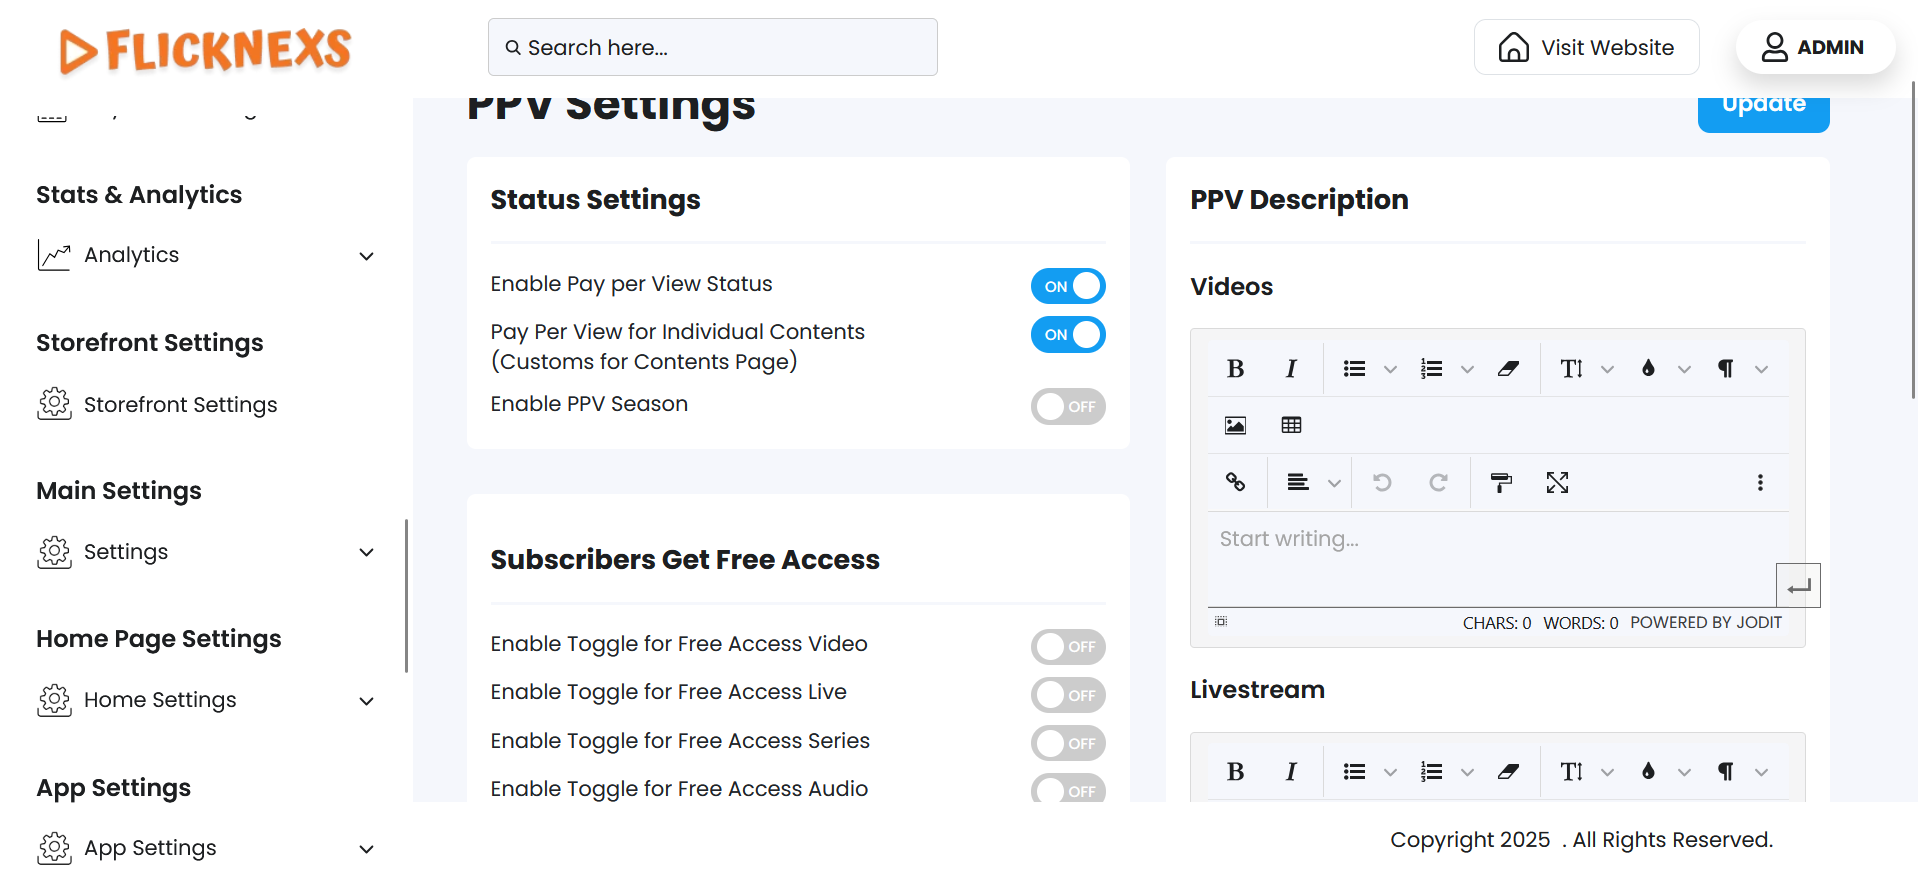This screenshot has height=874, width=1918.
Task: Turn on Enable PPV Season toggle
Action: pyautogui.click(x=1067, y=407)
